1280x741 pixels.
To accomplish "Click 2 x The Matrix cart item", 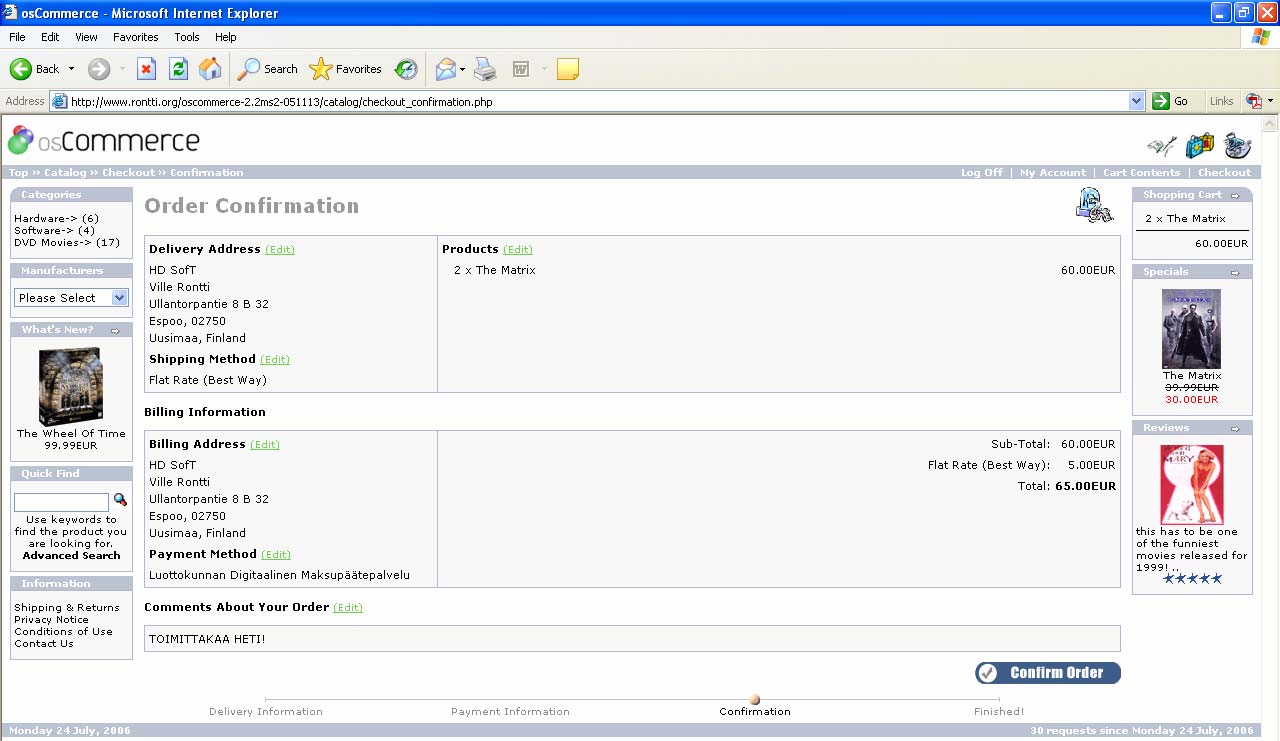I will click(x=1186, y=219).
